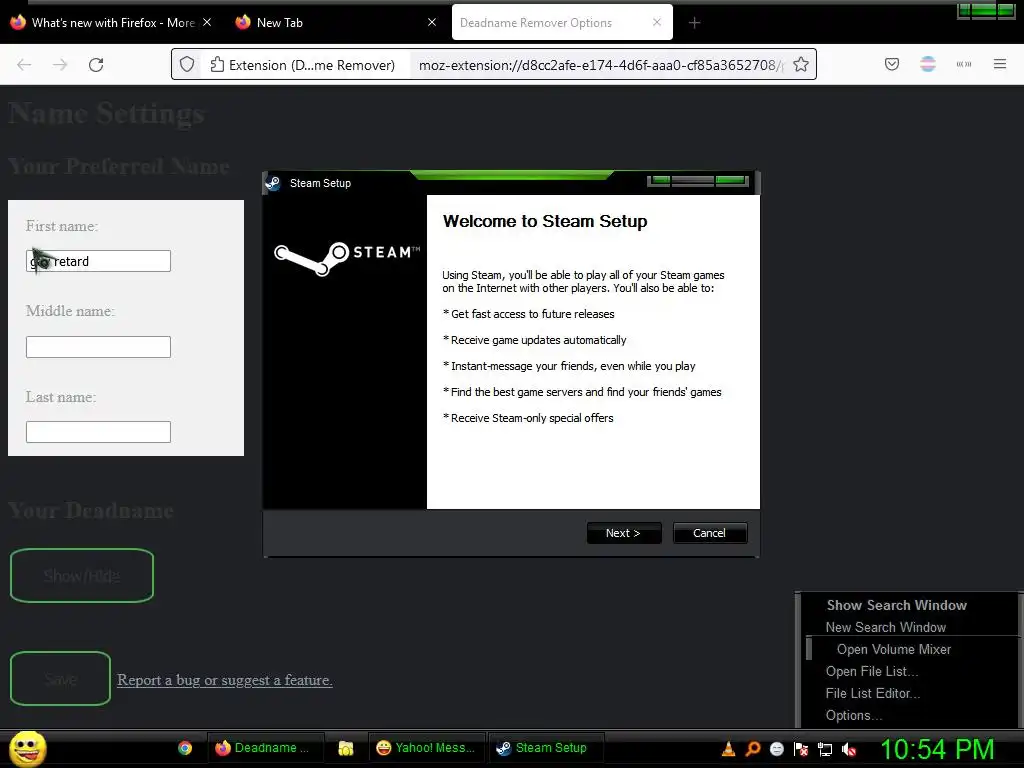Close the Deadname Remover Options tab
This screenshot has width=1024, height=768.
657,22
